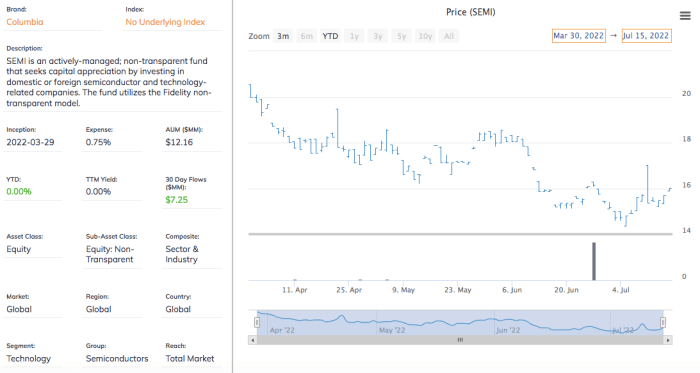The width and height of the screenshot is (700, 373).
Task: Click the navigator right range handle
Action: (663, 322)
